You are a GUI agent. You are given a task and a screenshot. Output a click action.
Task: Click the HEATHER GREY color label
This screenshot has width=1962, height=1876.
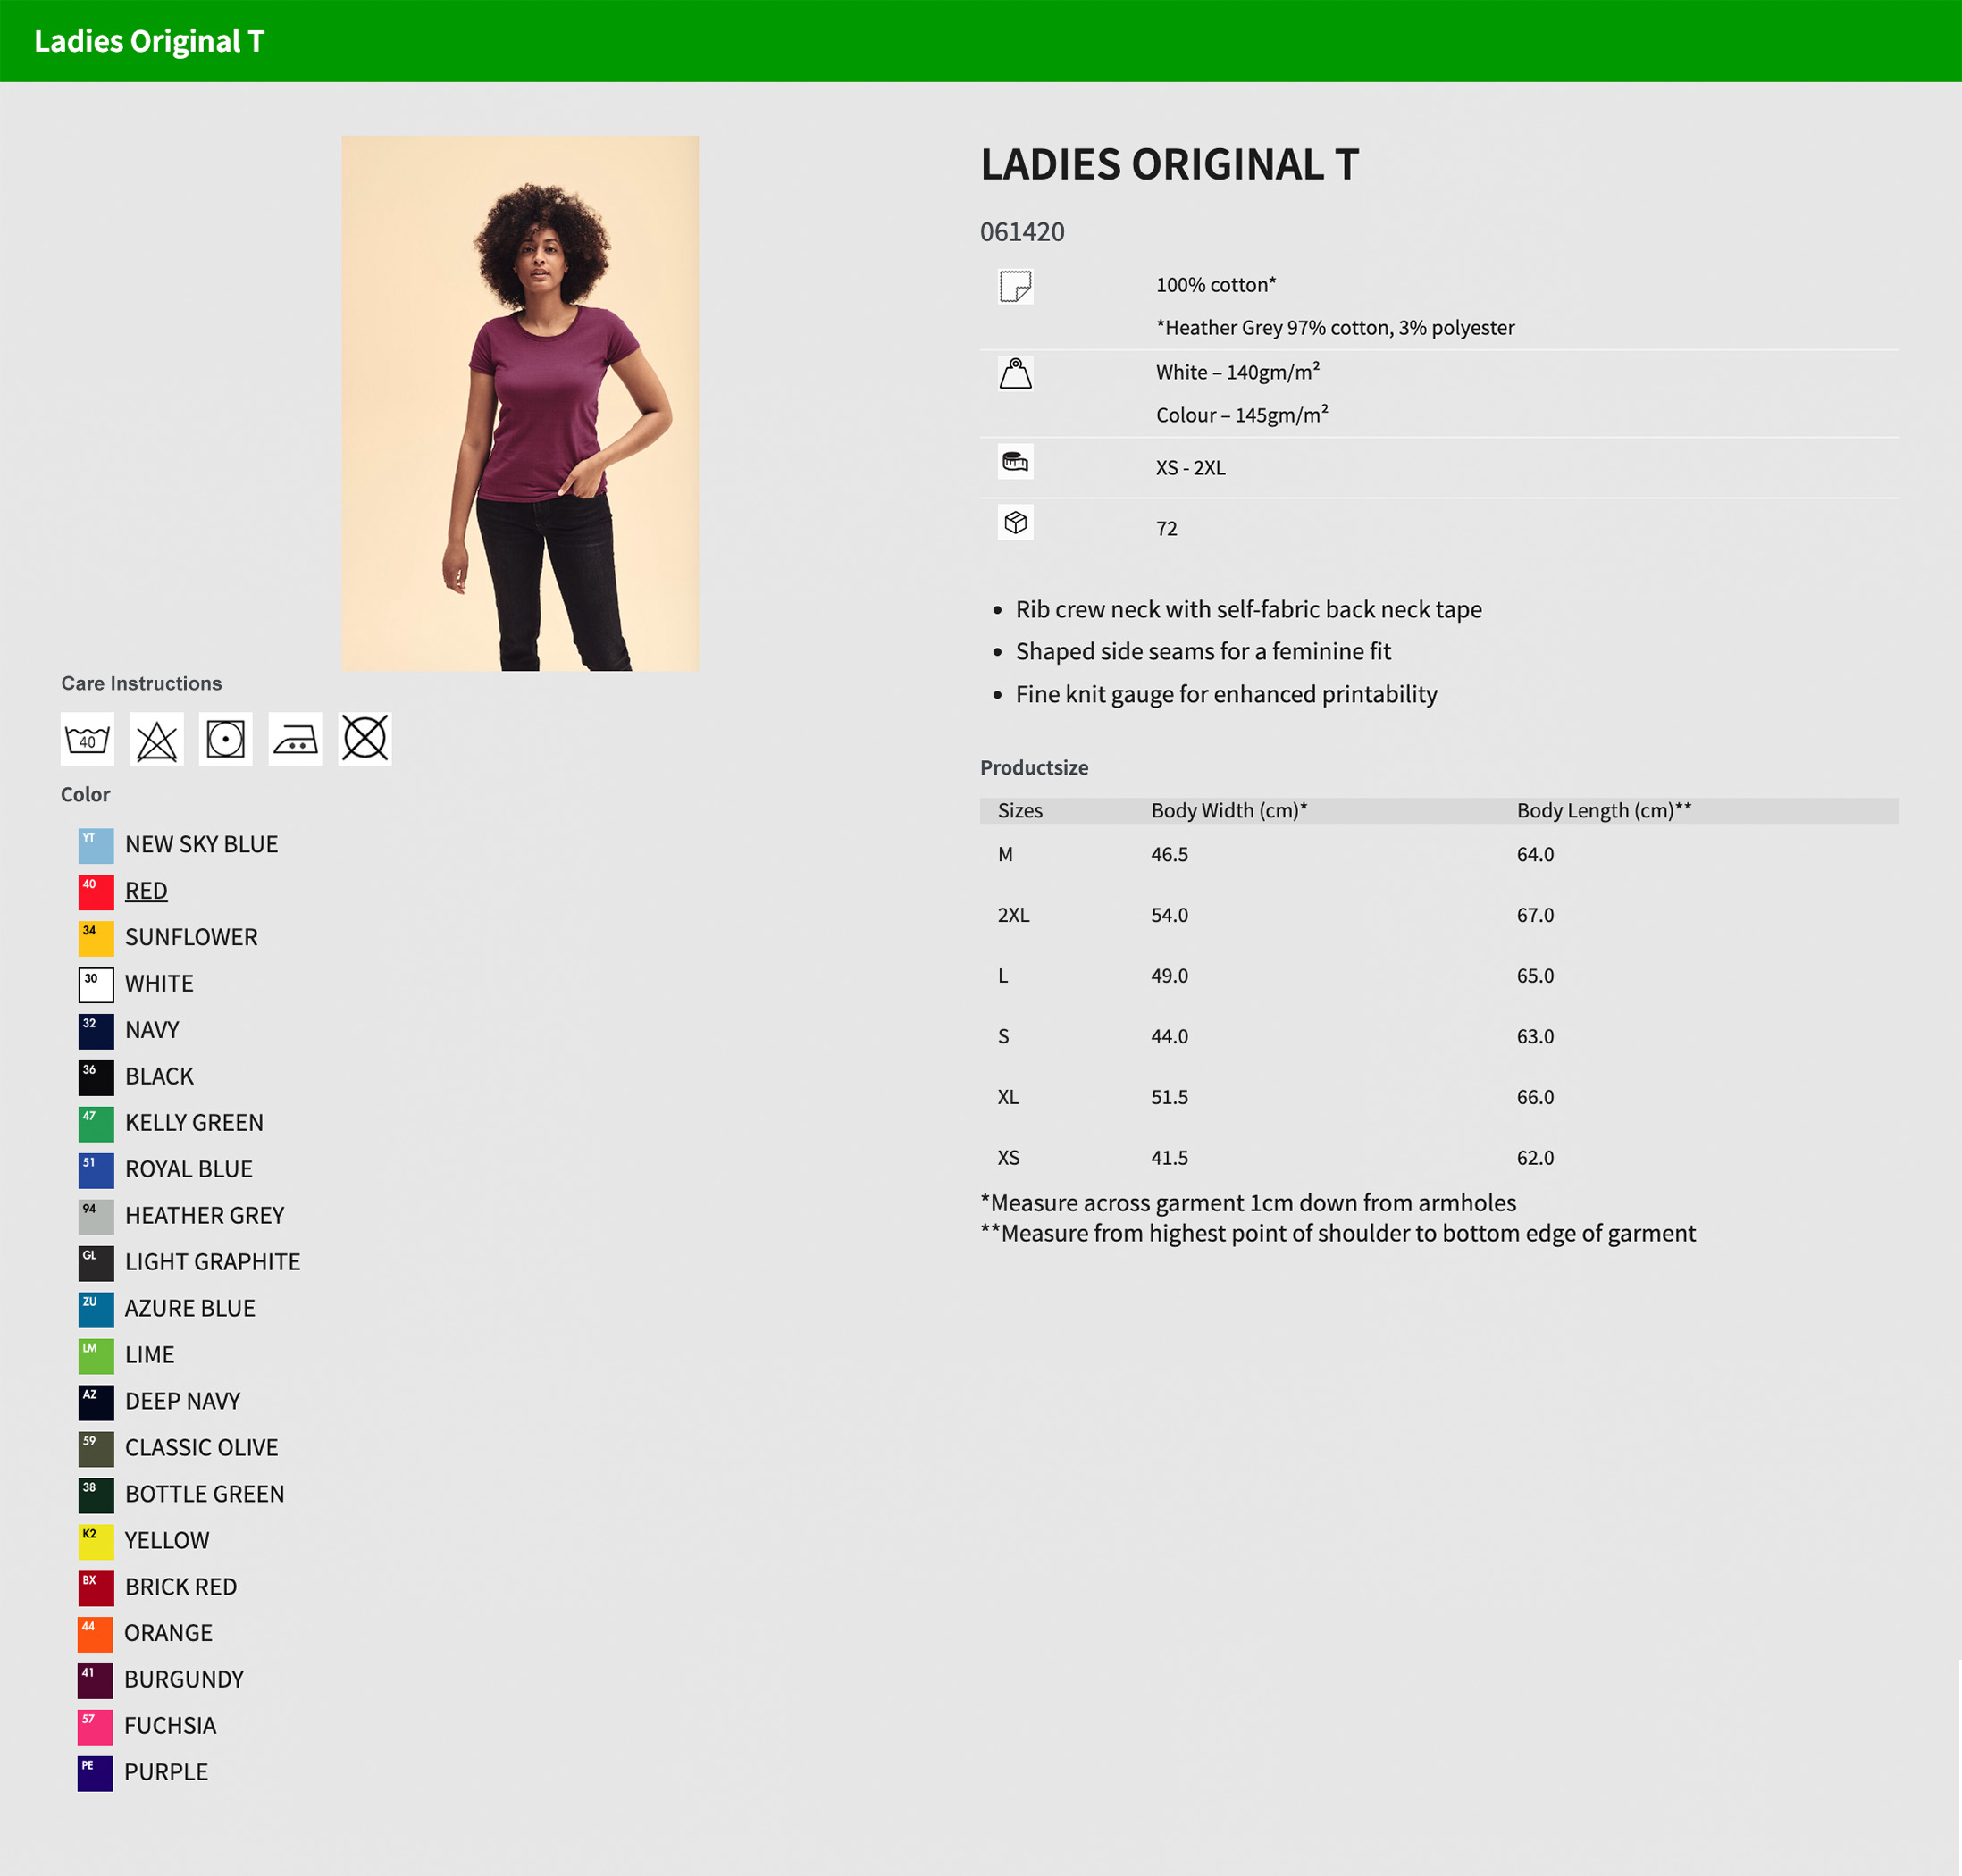(204, 1216)
